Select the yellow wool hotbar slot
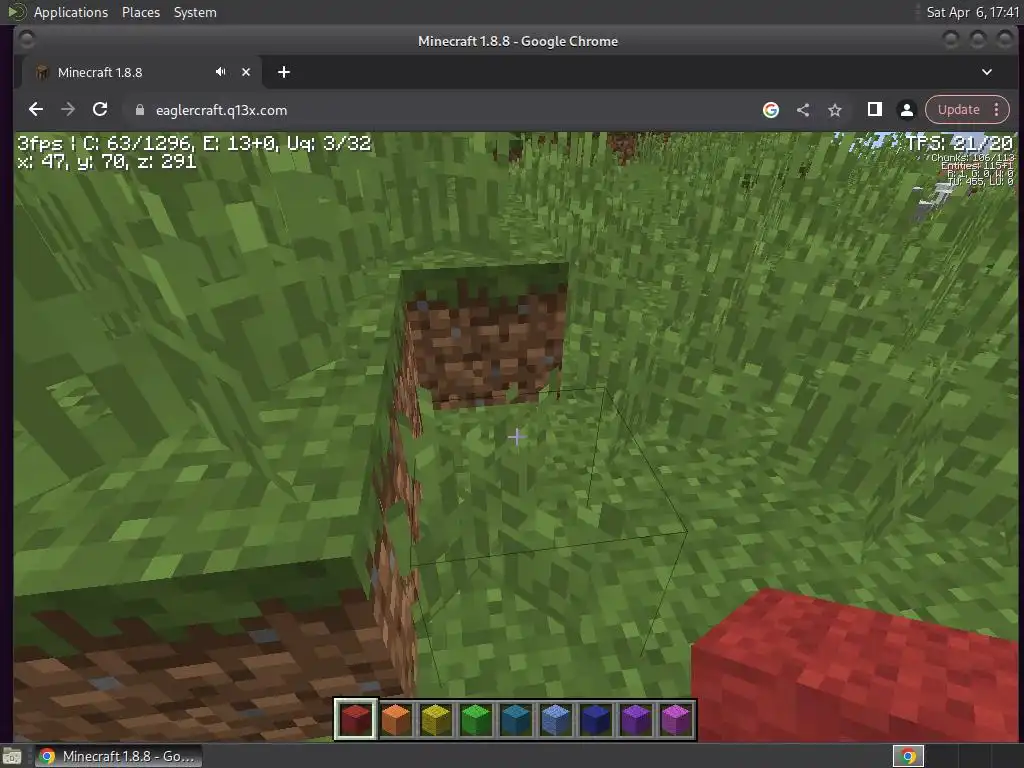Viewport: 1024px width, 768px height. 436,720
